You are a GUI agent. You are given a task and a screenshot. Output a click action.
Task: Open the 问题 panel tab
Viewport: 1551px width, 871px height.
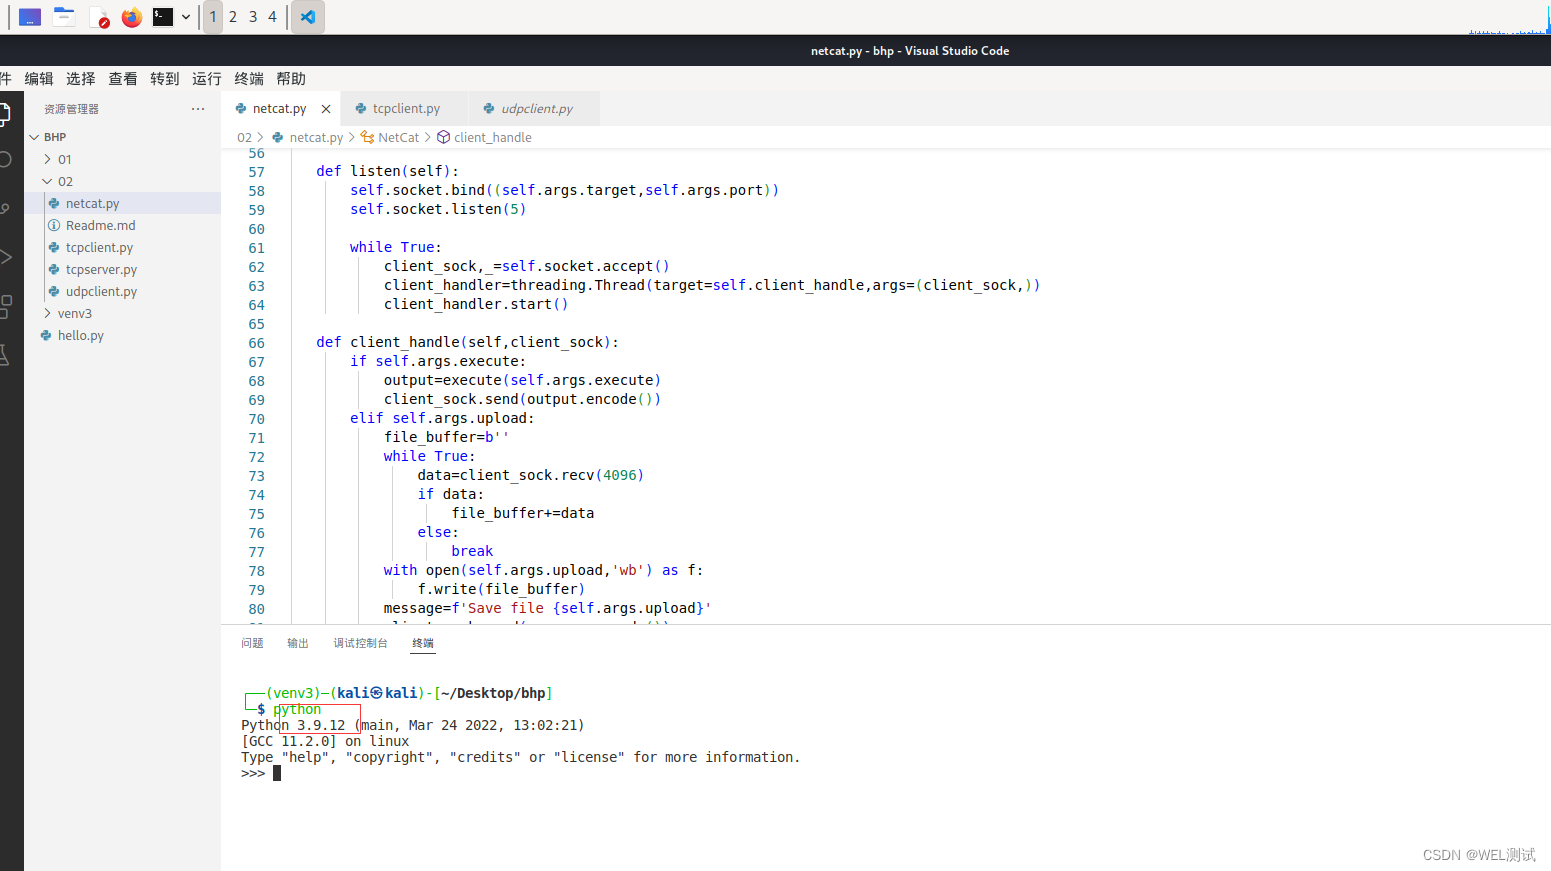252,643
